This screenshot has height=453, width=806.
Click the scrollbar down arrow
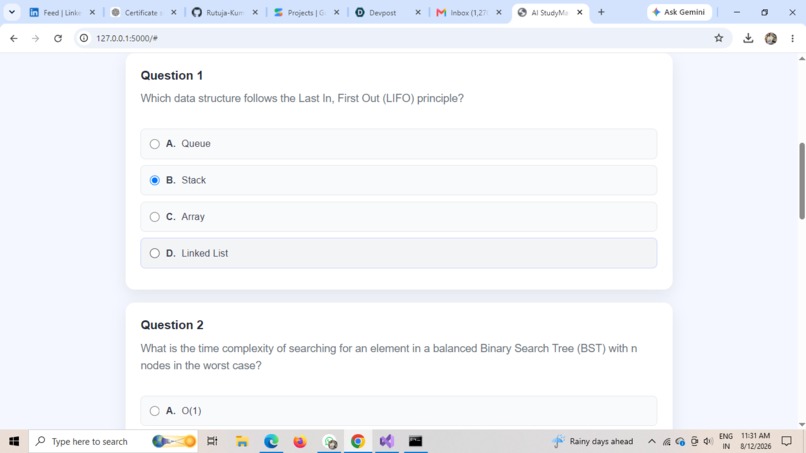(x=801, y=424)
